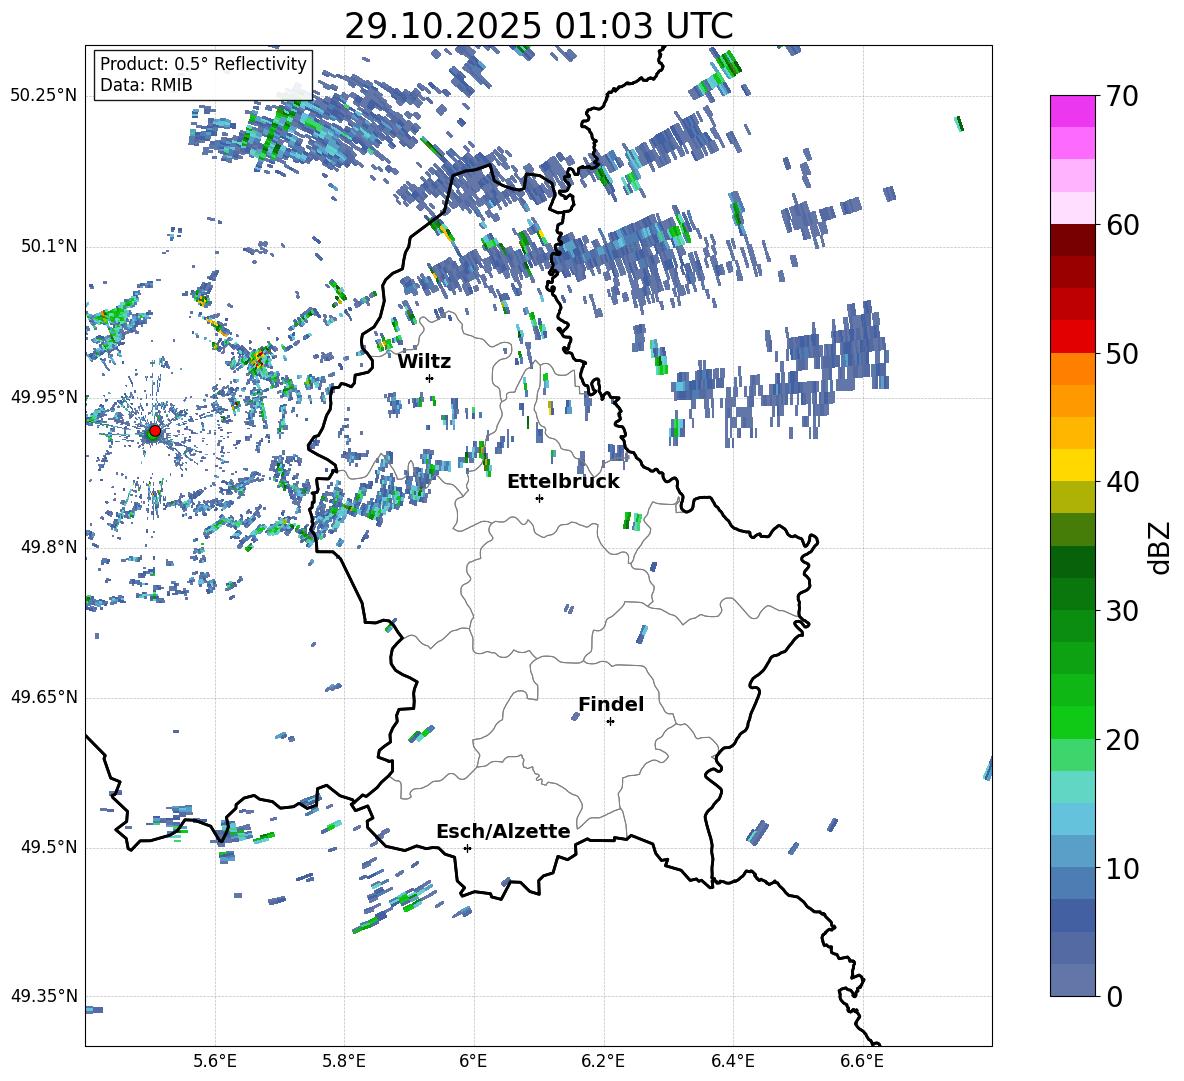Click the 49.65°N latitude label

[44, 697]
